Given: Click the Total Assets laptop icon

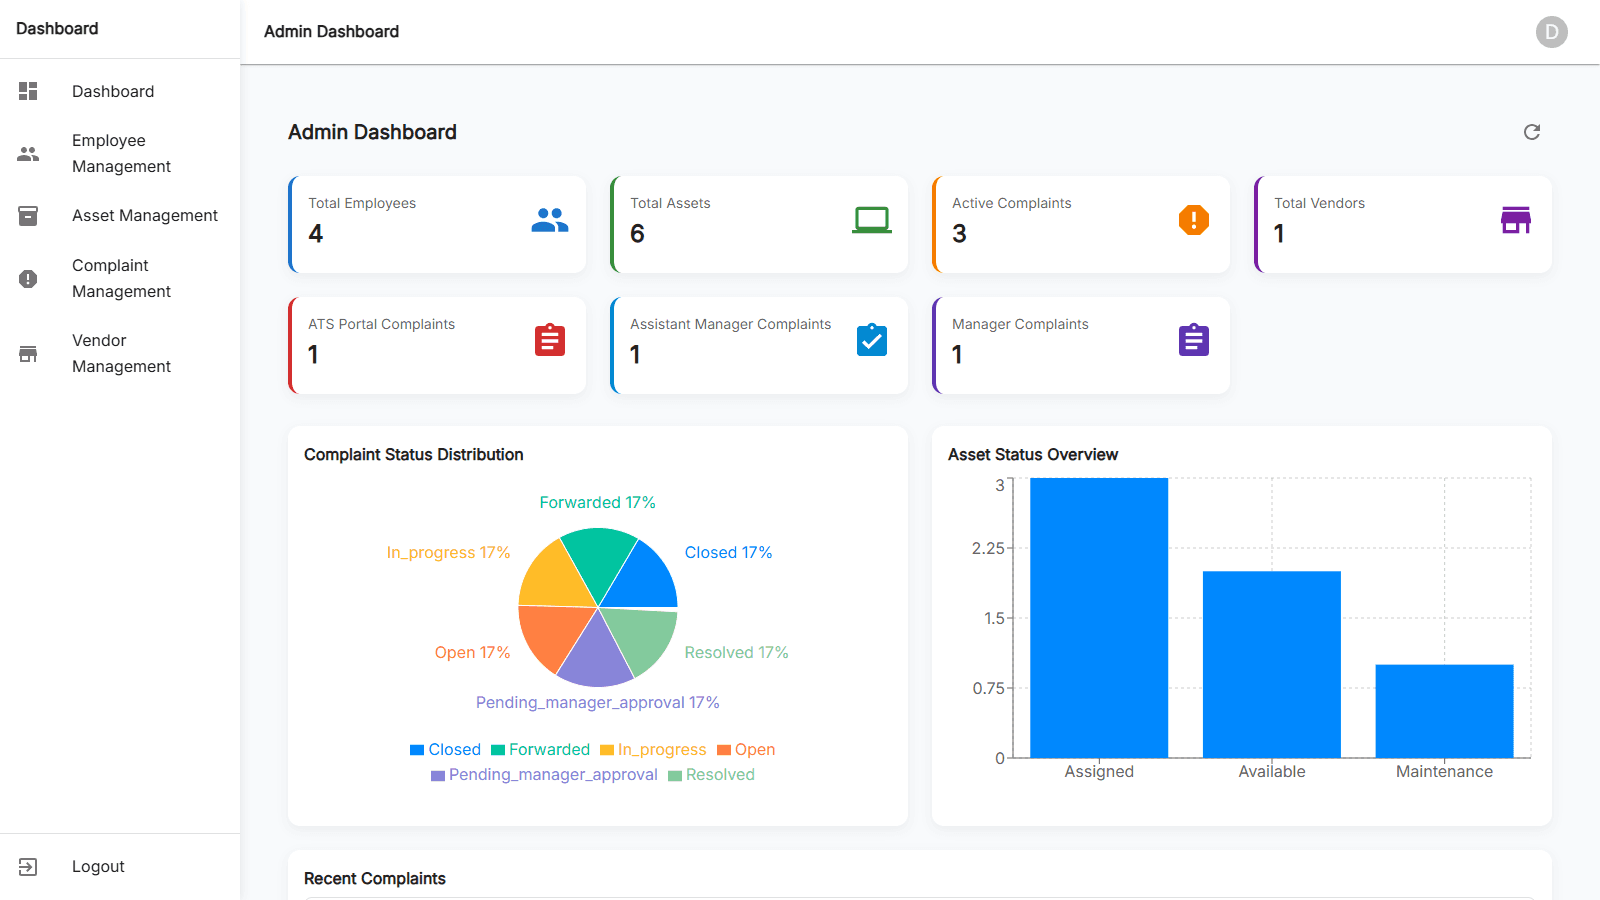Looking at the screenshot, I should (x=872, y=220).
